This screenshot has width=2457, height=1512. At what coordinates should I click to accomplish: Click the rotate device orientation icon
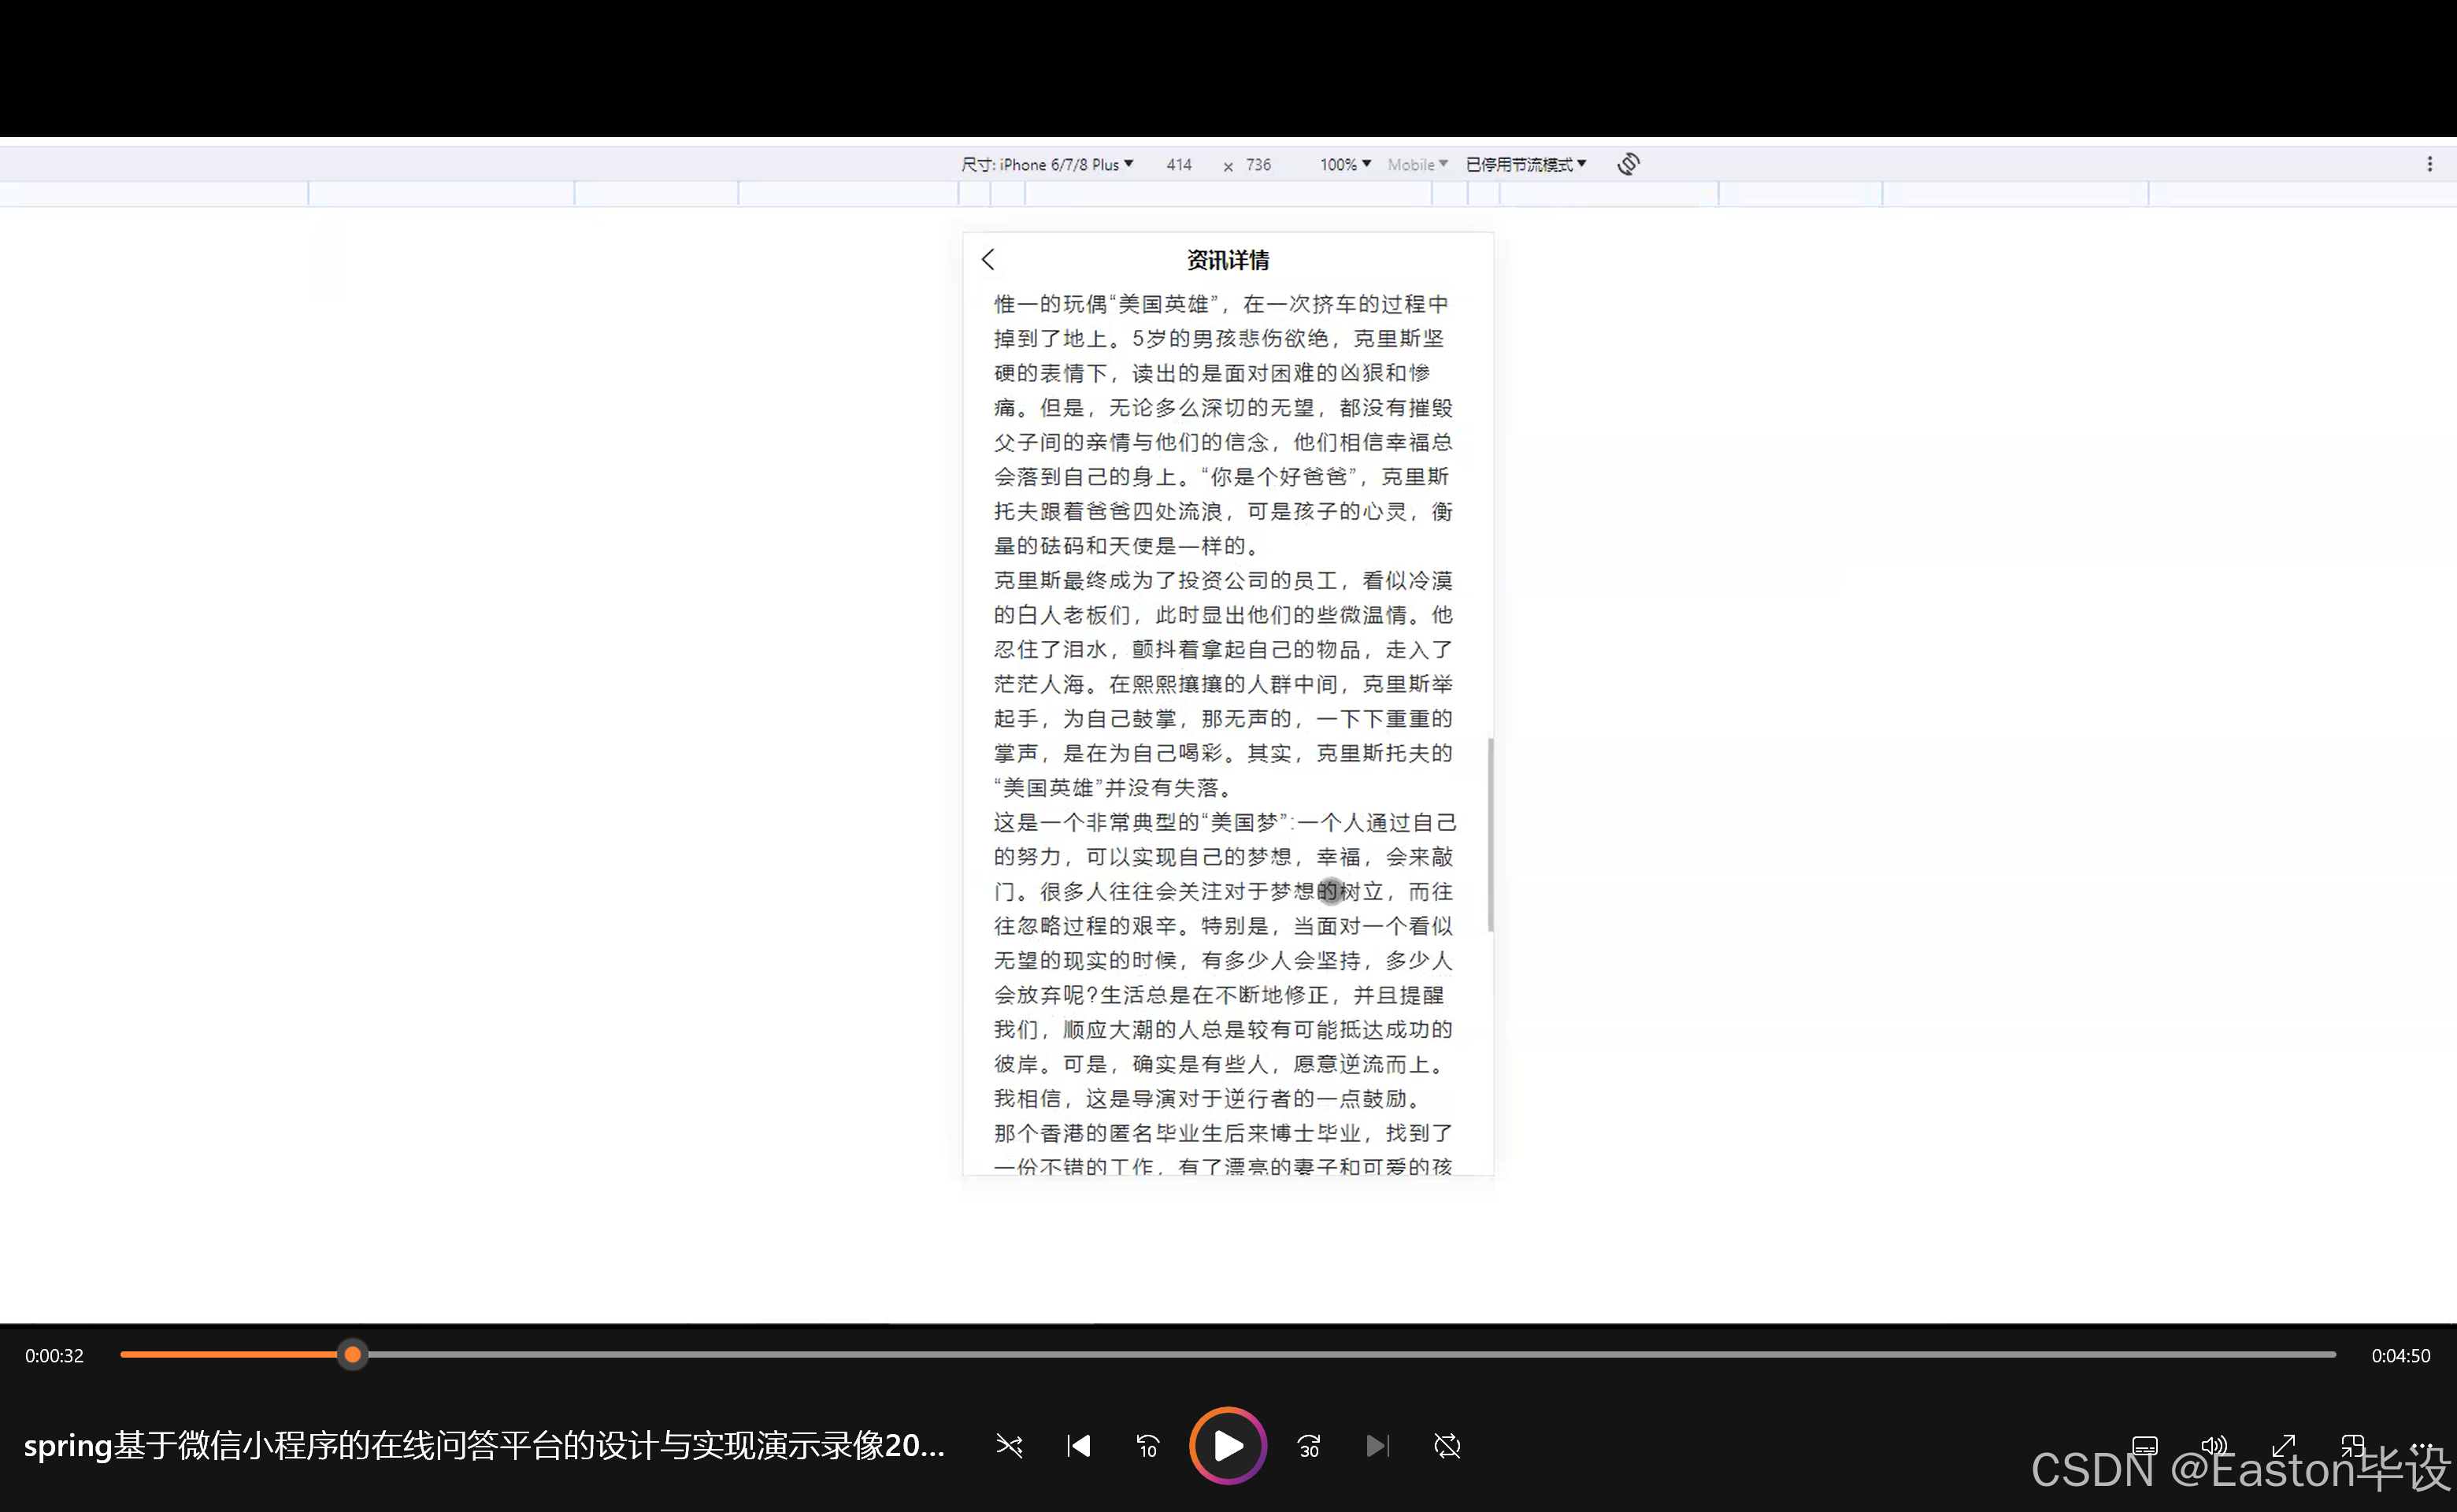(x=1628, y=163)
